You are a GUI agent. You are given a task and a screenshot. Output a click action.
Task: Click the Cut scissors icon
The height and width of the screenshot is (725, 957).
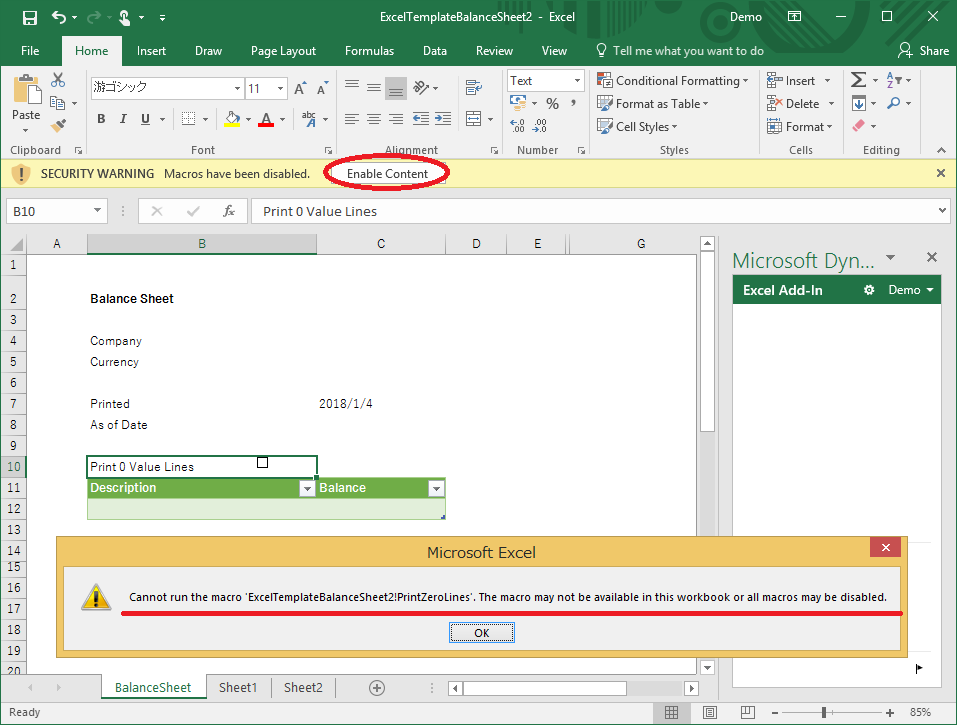pos(58,80)
